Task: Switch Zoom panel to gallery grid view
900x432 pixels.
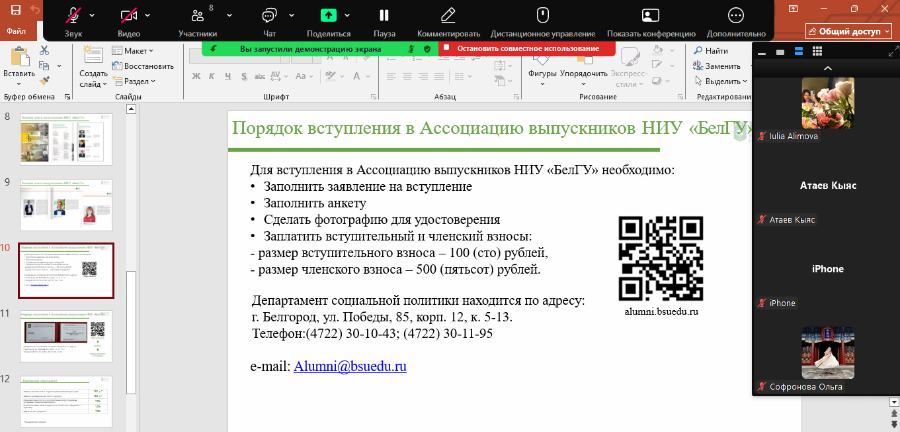Action: pyautogui.click(x=817, y=52)
